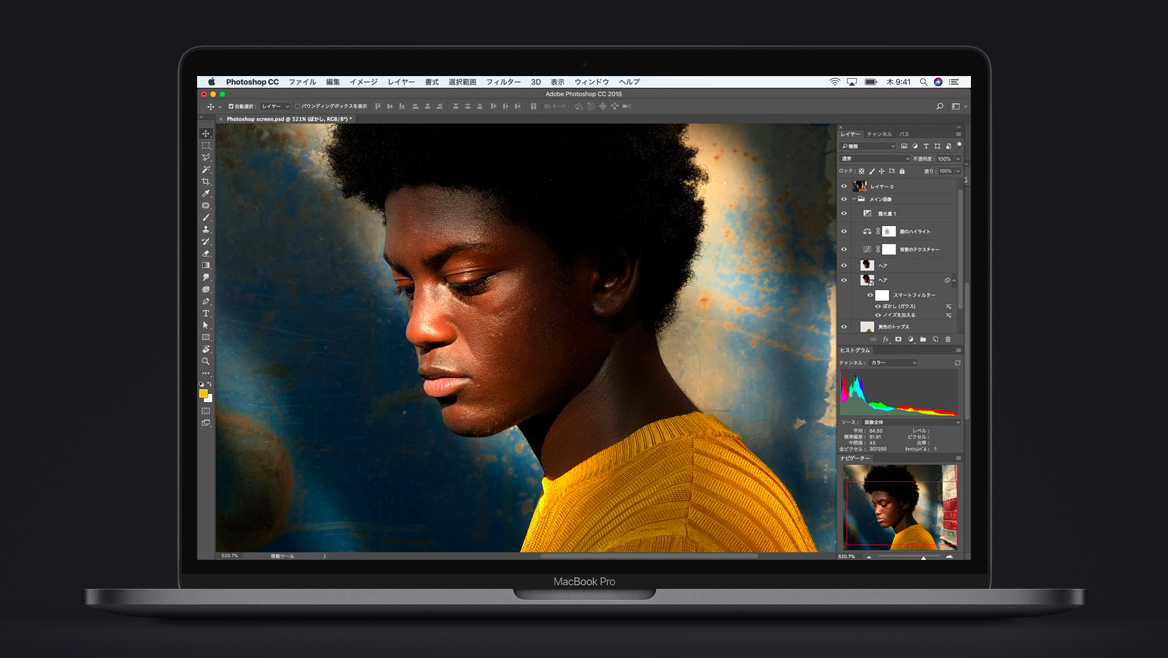Select the Path Selection arrow tool
The height and width of the screenshot is (658, 1168).
point(206,325)
